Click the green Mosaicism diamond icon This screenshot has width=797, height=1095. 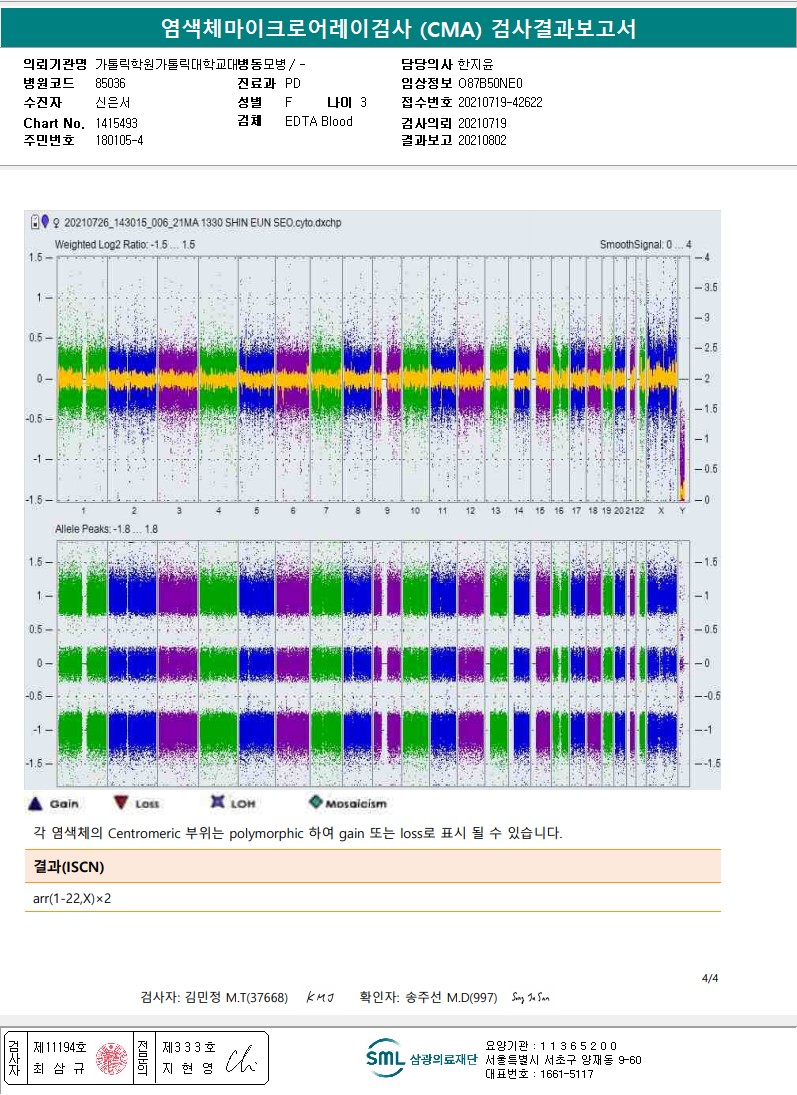click(x=316, y=802)
